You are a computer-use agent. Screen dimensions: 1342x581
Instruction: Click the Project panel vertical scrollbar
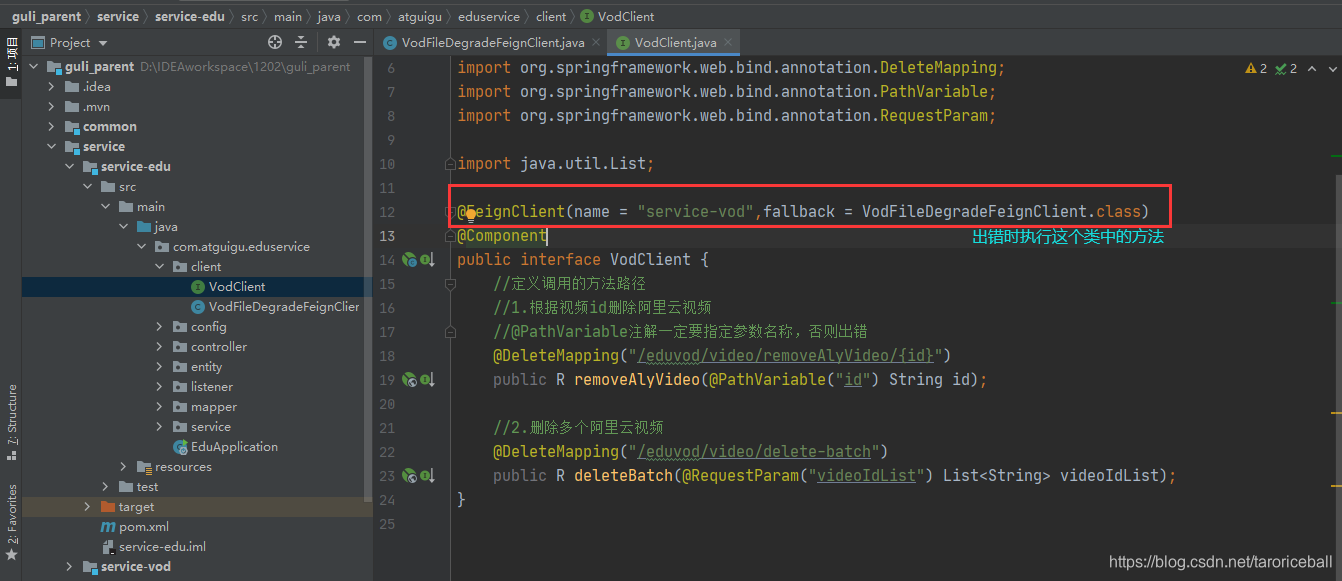[x=368, y=280]
